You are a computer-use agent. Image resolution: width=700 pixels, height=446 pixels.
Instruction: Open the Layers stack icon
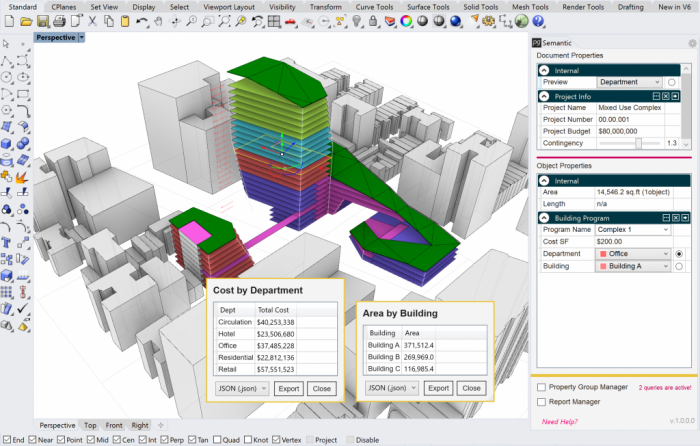click(x=390, y=21)
